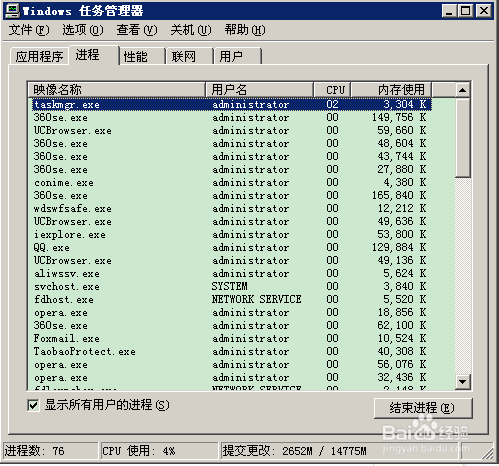Select the wdswfsafe.exe process
Screen dimensions: 499x466
point(232,208)
